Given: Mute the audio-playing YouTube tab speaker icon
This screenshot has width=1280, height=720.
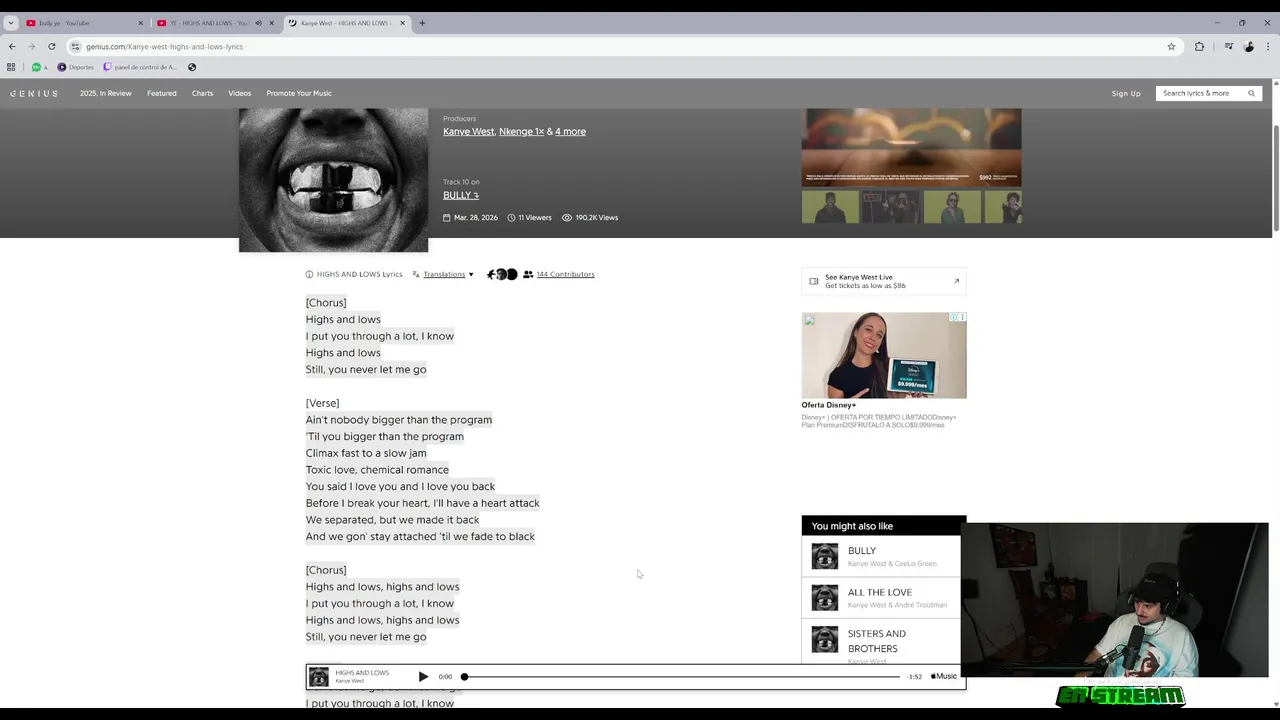Looking at the screenshot, I should click(x=258, y=23).
